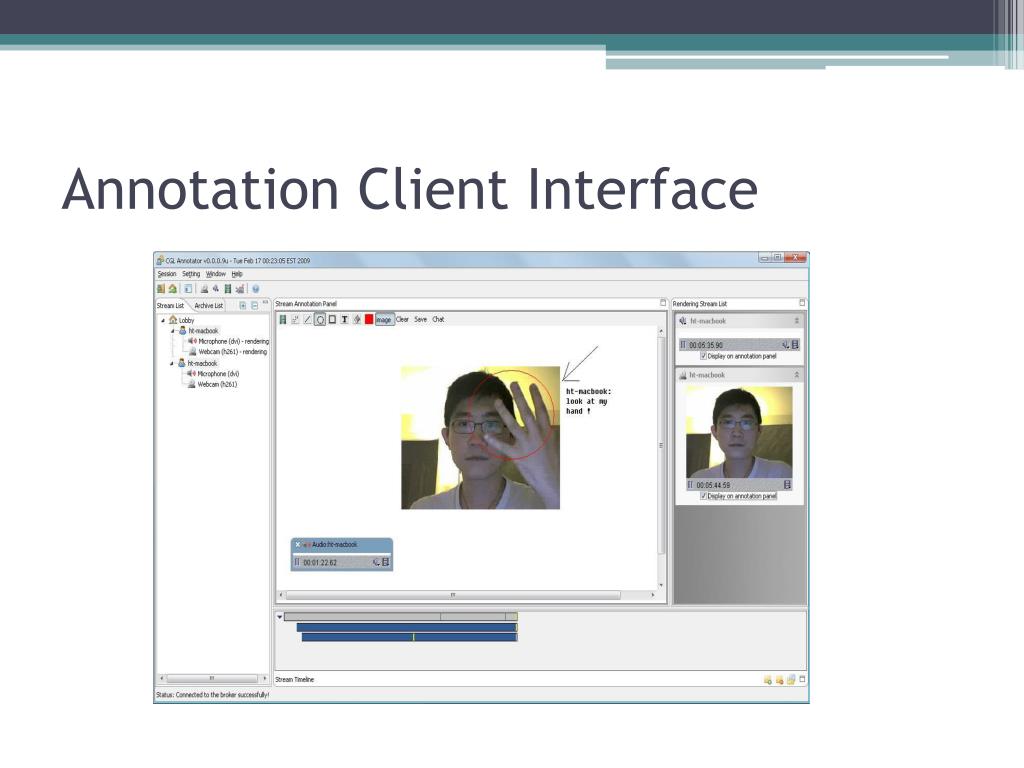Click the green house icon in main toolbar
The height and width of the screenshot is (768, 1024).
172,289
